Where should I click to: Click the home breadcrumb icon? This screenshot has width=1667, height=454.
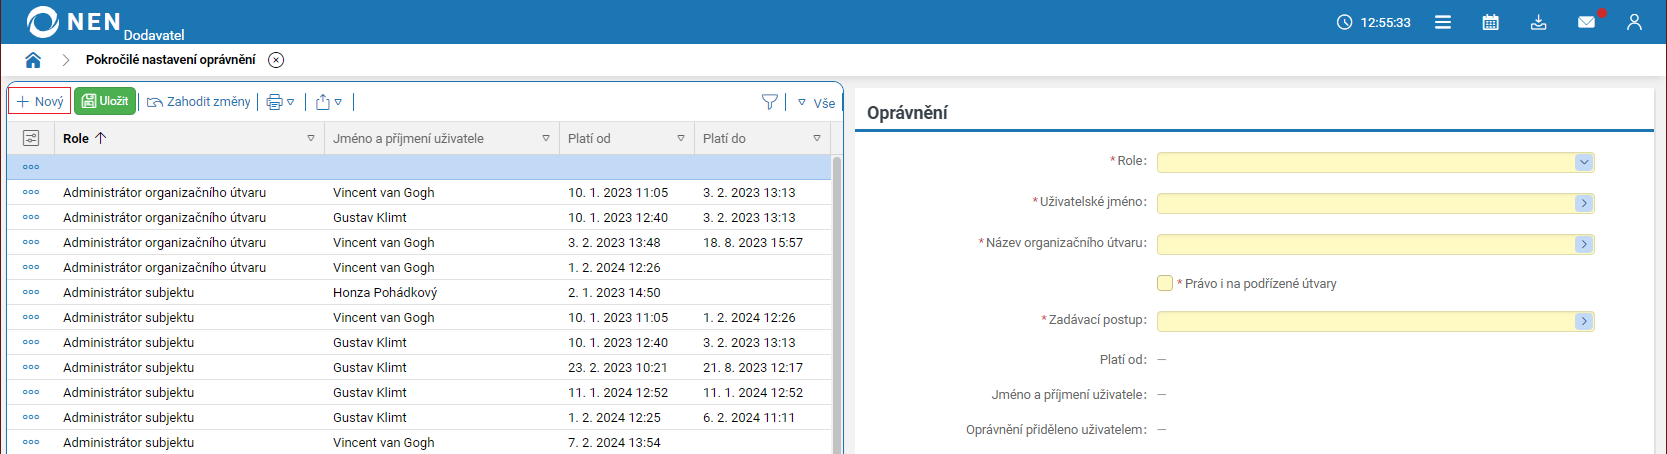[x=33, y=60]
